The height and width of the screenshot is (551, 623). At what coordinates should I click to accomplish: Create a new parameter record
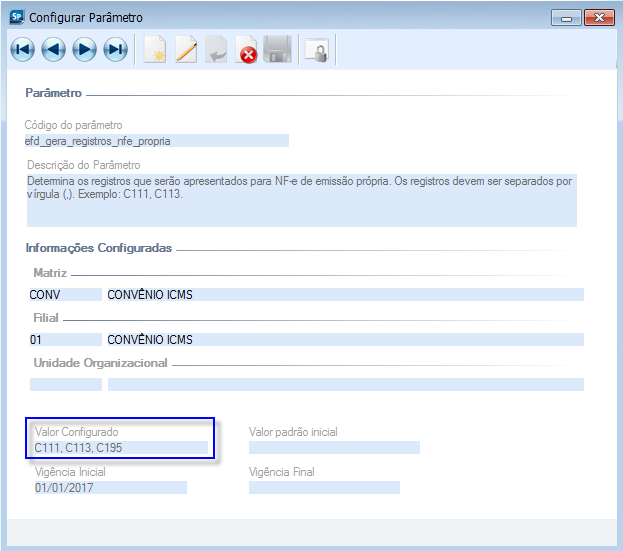155,49
